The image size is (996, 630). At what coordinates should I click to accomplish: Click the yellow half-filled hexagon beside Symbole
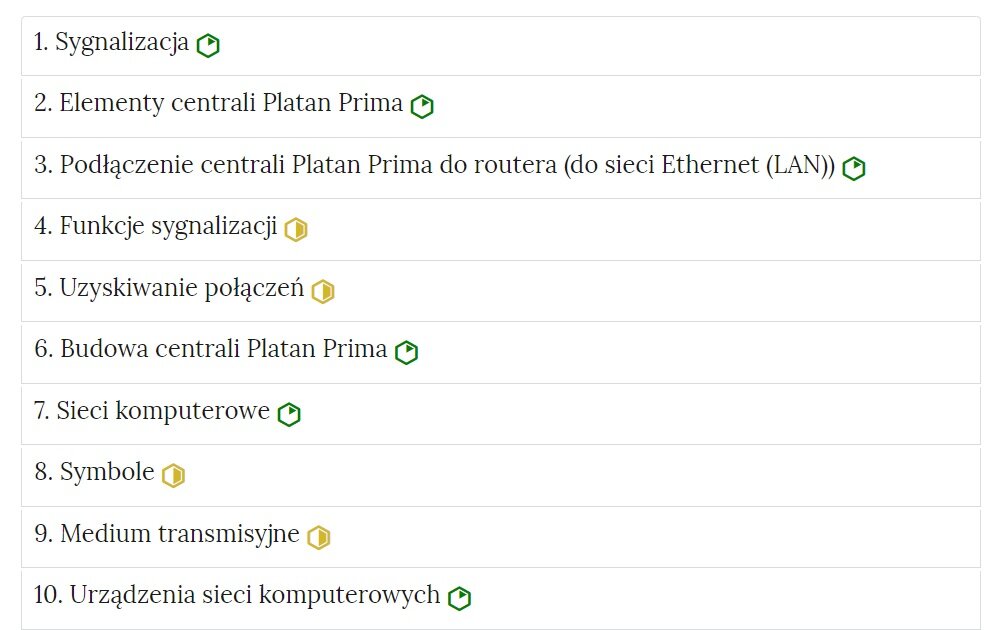pyautogui.click(x=173, y=475)
